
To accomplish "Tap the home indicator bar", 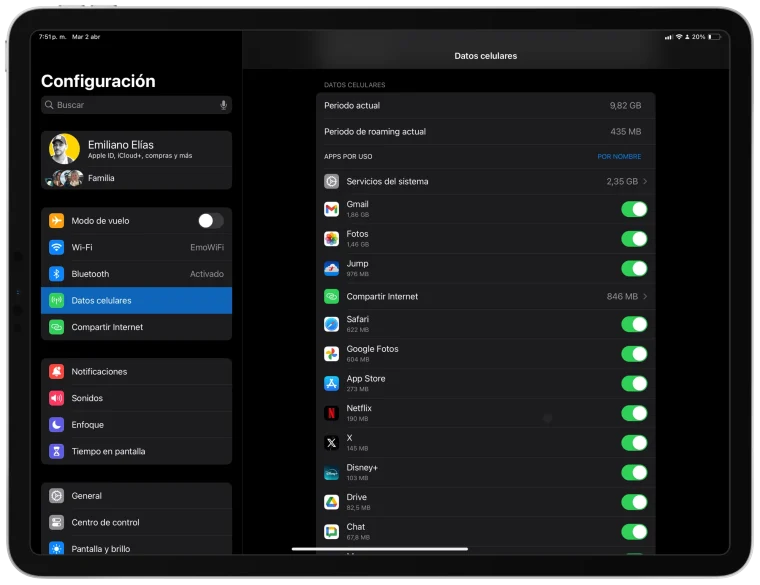I will pos(380,549).
